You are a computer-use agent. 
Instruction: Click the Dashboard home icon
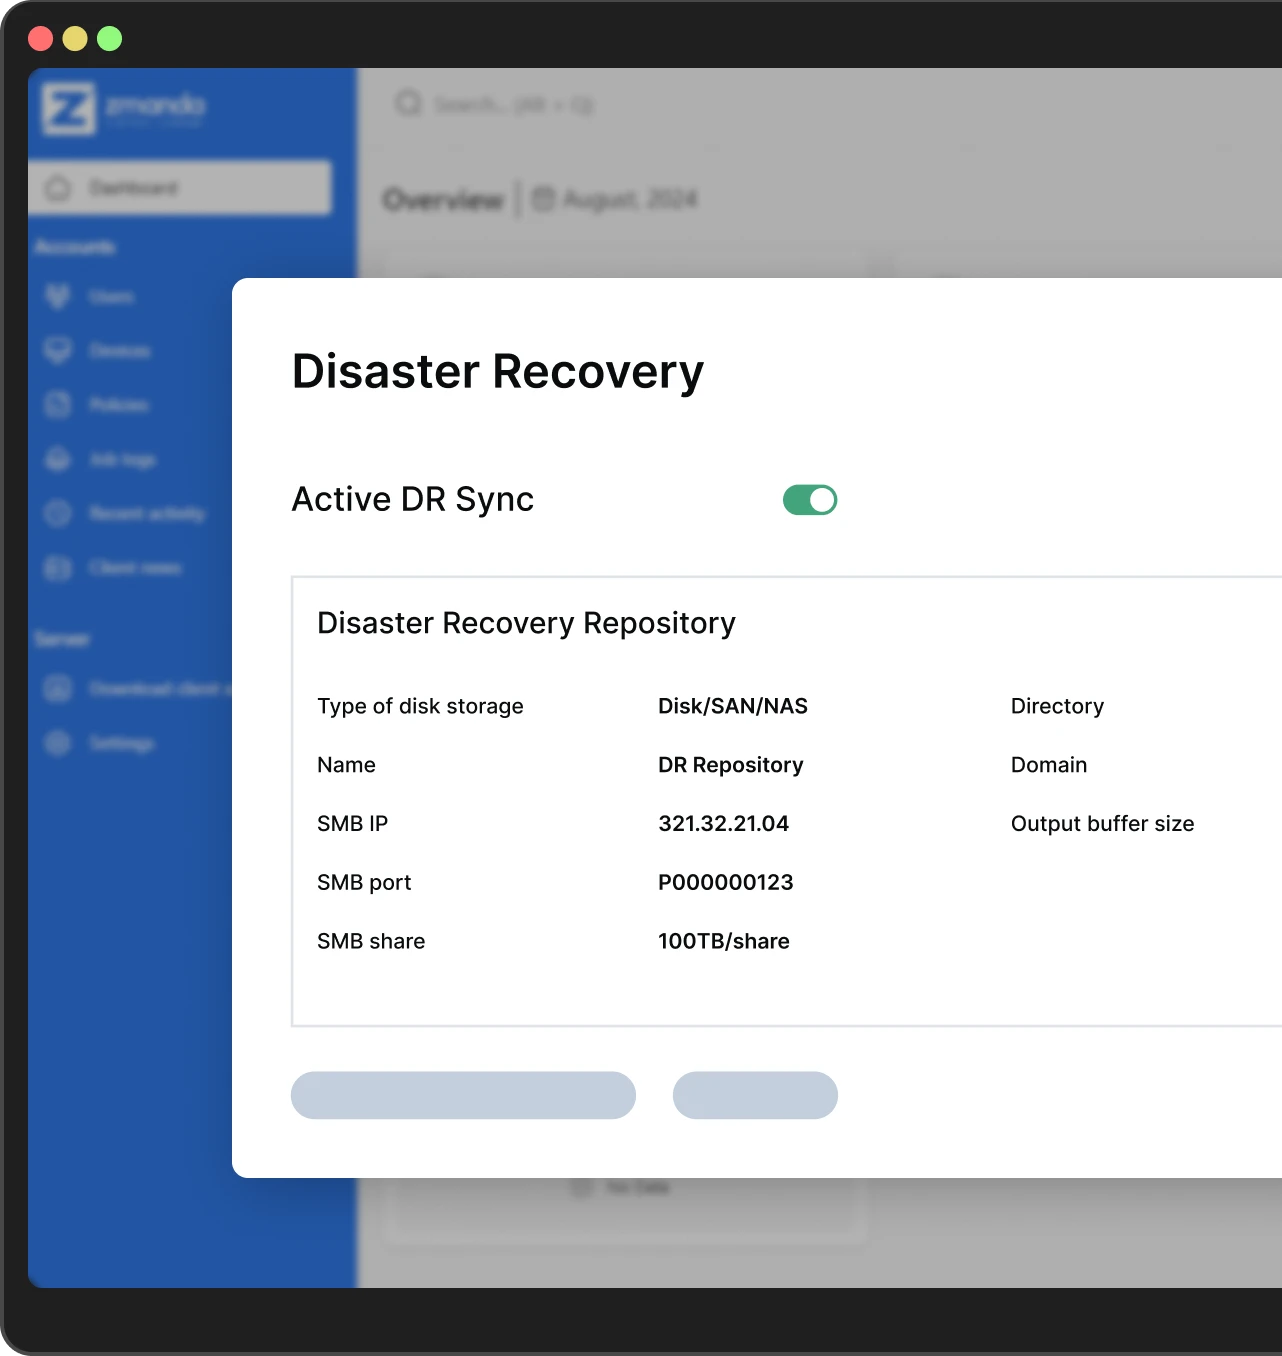[58, 188]
